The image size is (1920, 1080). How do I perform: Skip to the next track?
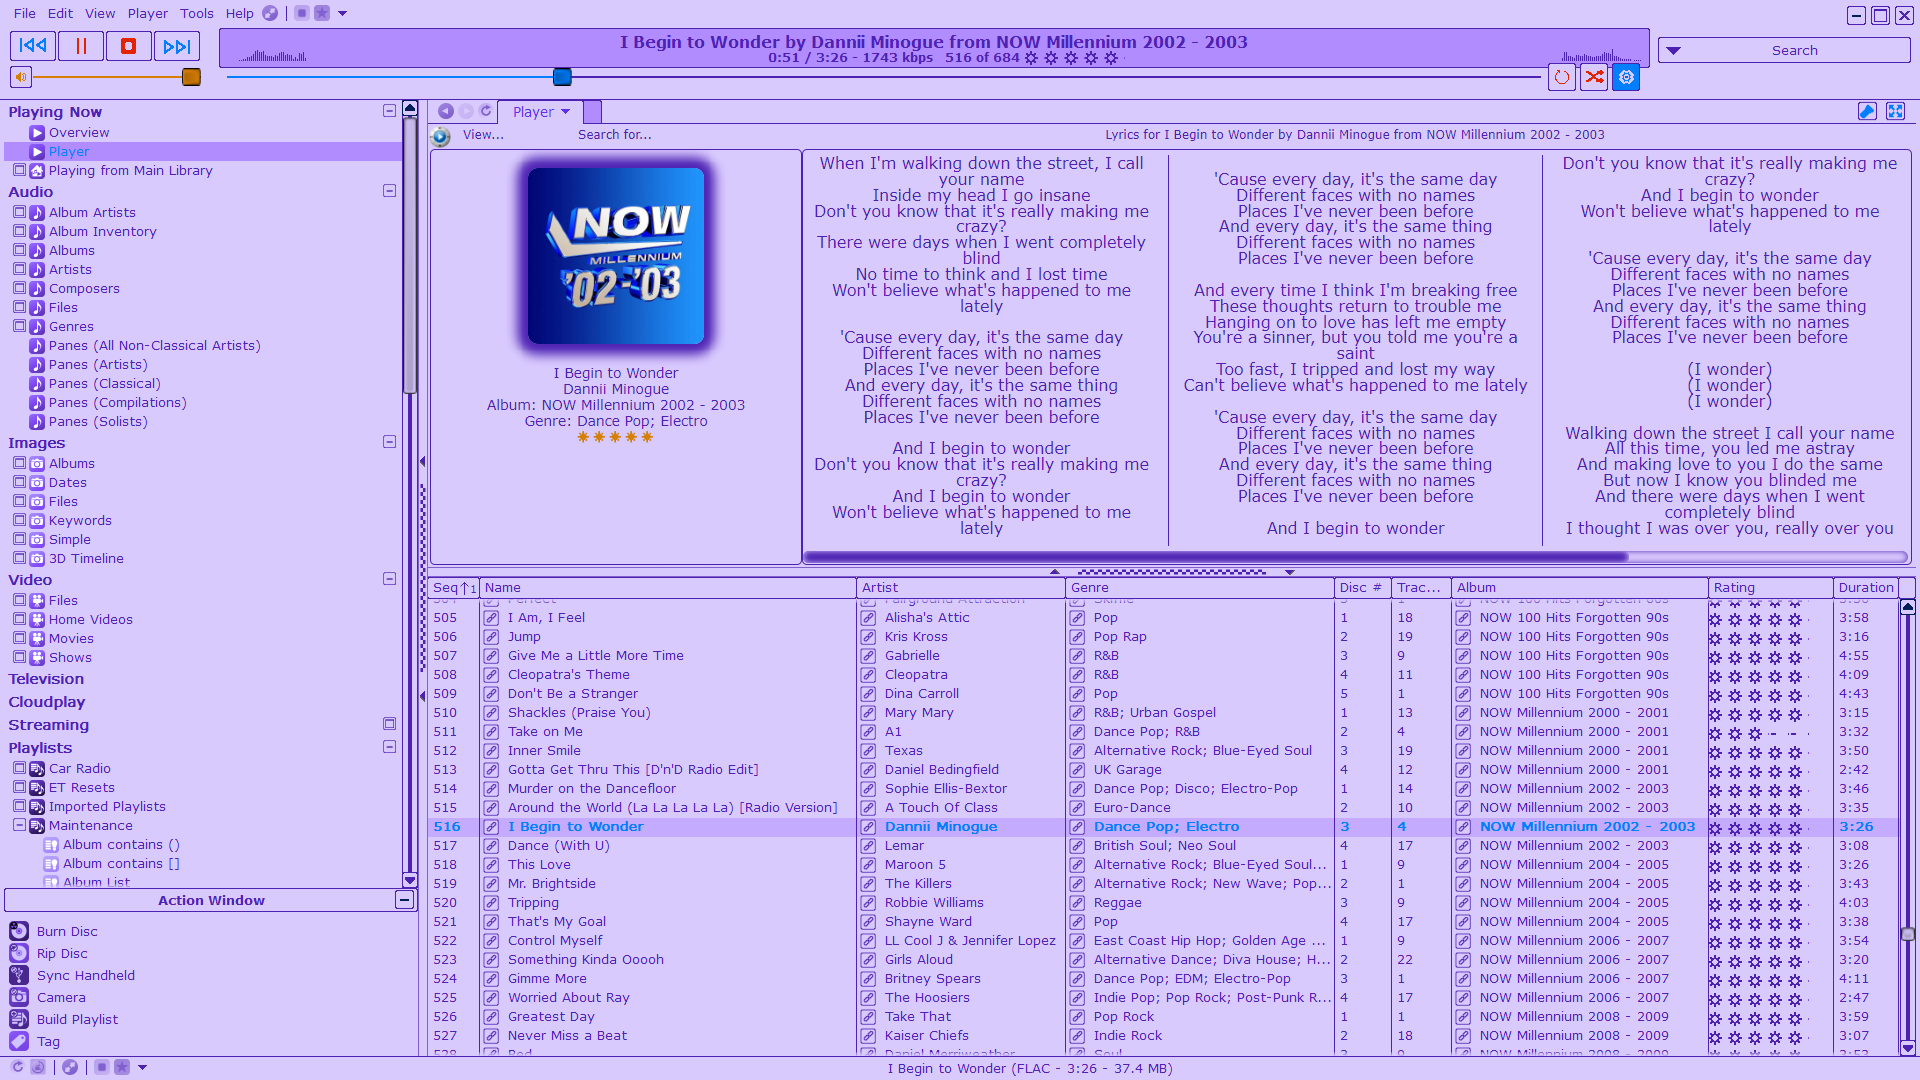pos(177,46)
